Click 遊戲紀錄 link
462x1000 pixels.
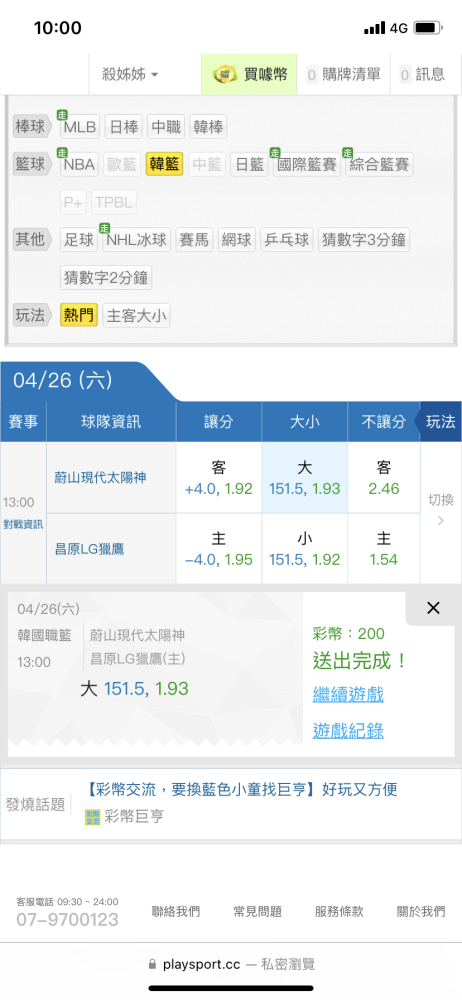tap(348, 731)
